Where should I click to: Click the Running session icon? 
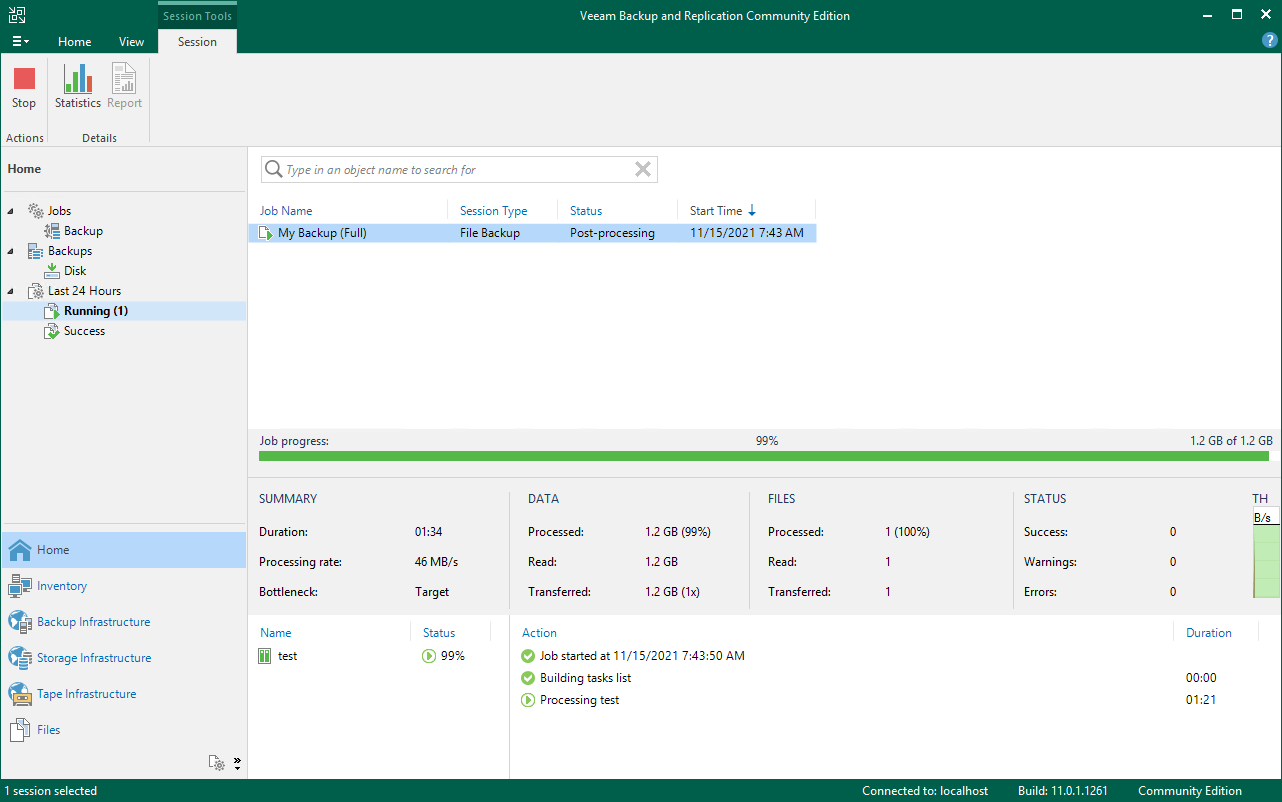tap(52, 311)
